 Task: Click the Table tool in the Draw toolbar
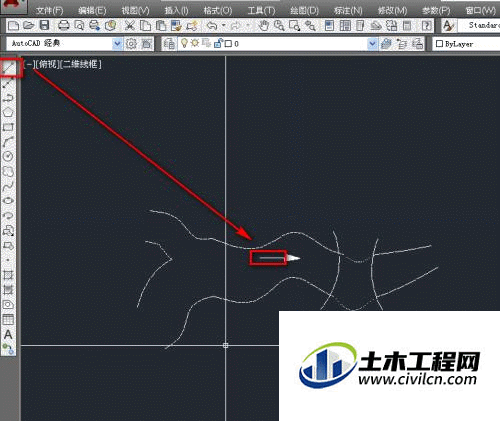[8, 319]
